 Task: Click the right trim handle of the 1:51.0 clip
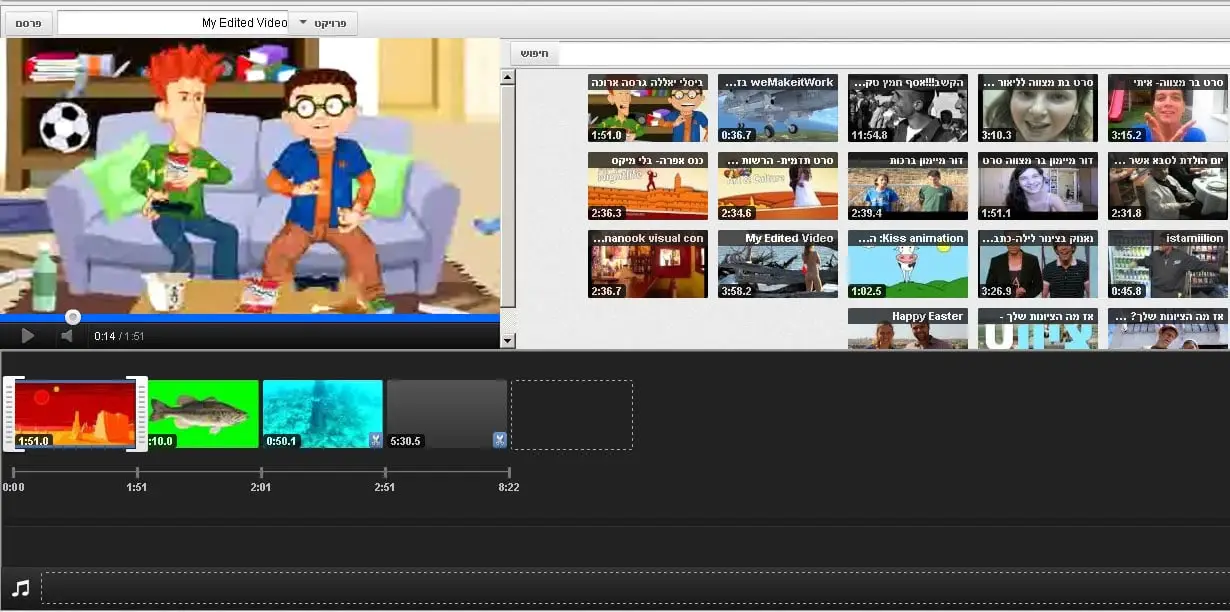point(142,414)
